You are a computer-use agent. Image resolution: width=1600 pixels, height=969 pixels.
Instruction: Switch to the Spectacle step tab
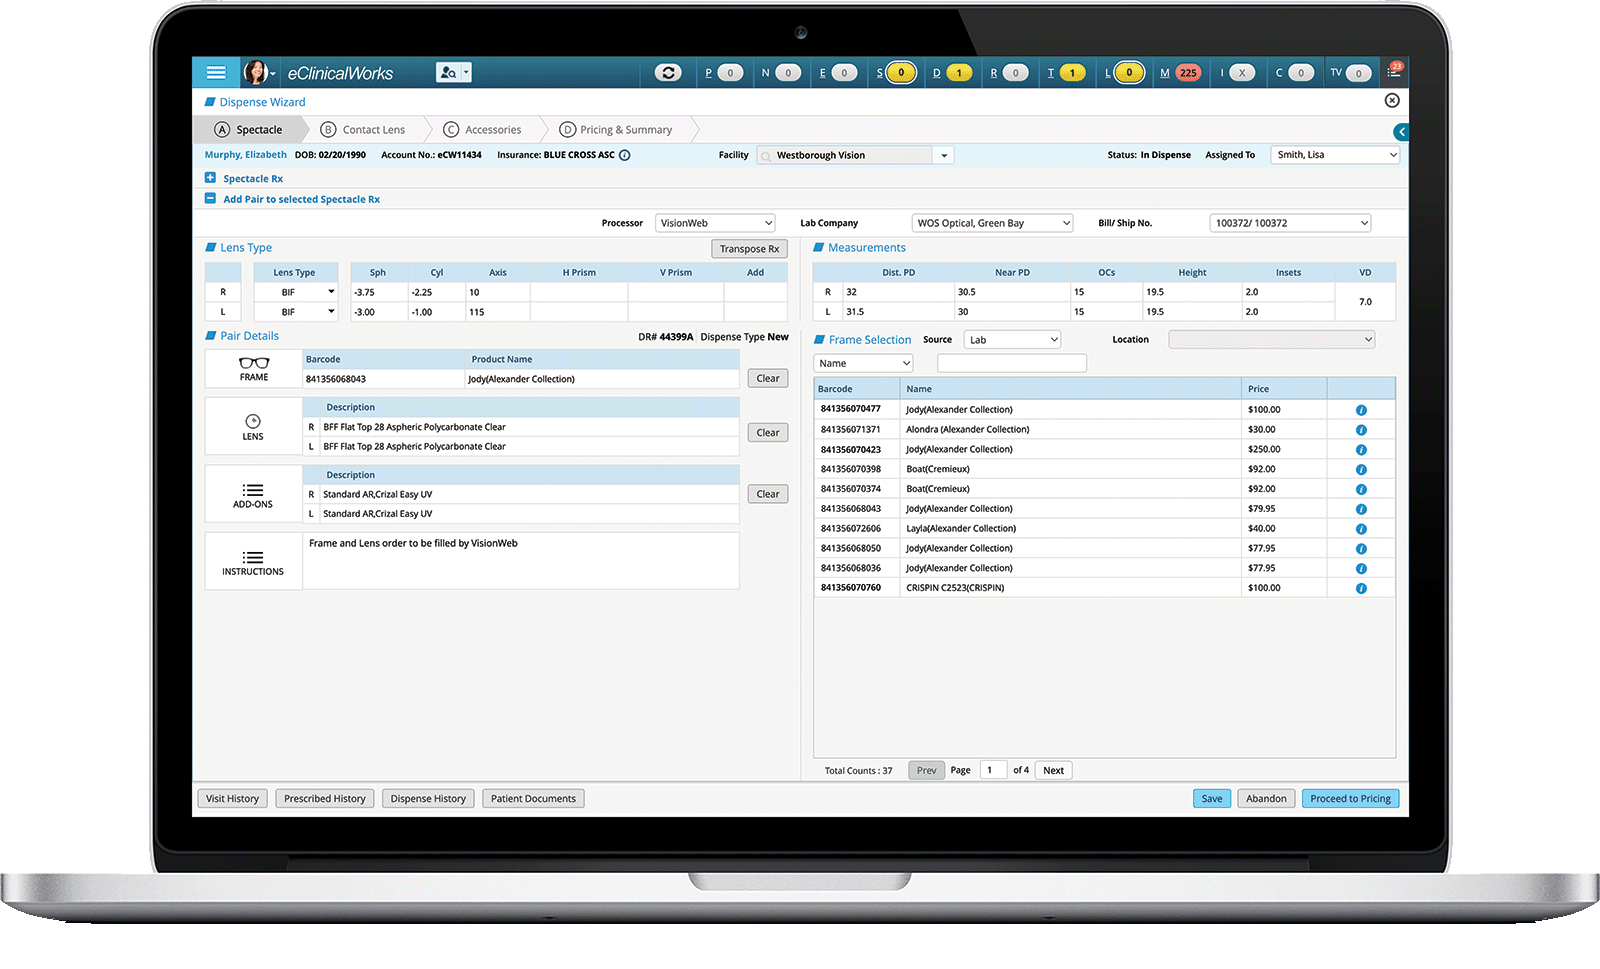249,130
